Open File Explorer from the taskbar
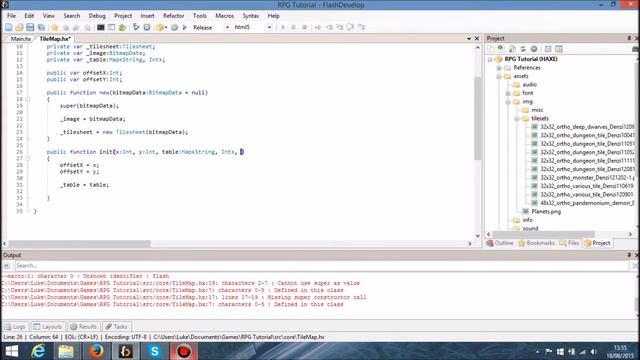The height and width of the screenshot is (360, 640). click(66, 351)
